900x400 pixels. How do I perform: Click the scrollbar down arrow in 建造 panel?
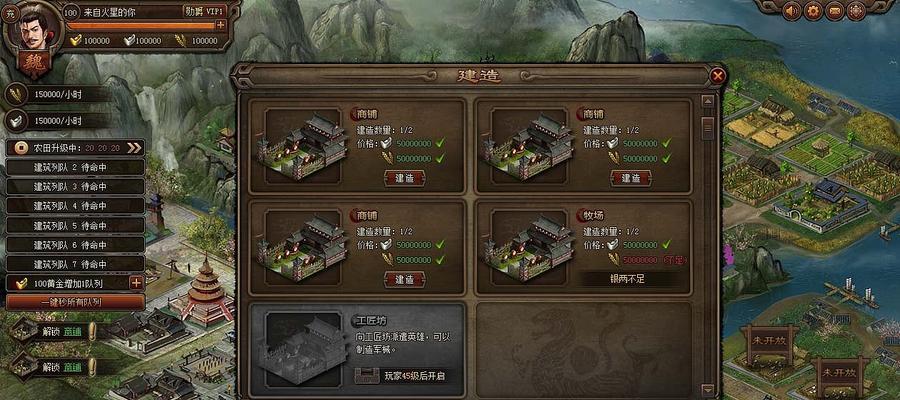(x=708, y=389)
